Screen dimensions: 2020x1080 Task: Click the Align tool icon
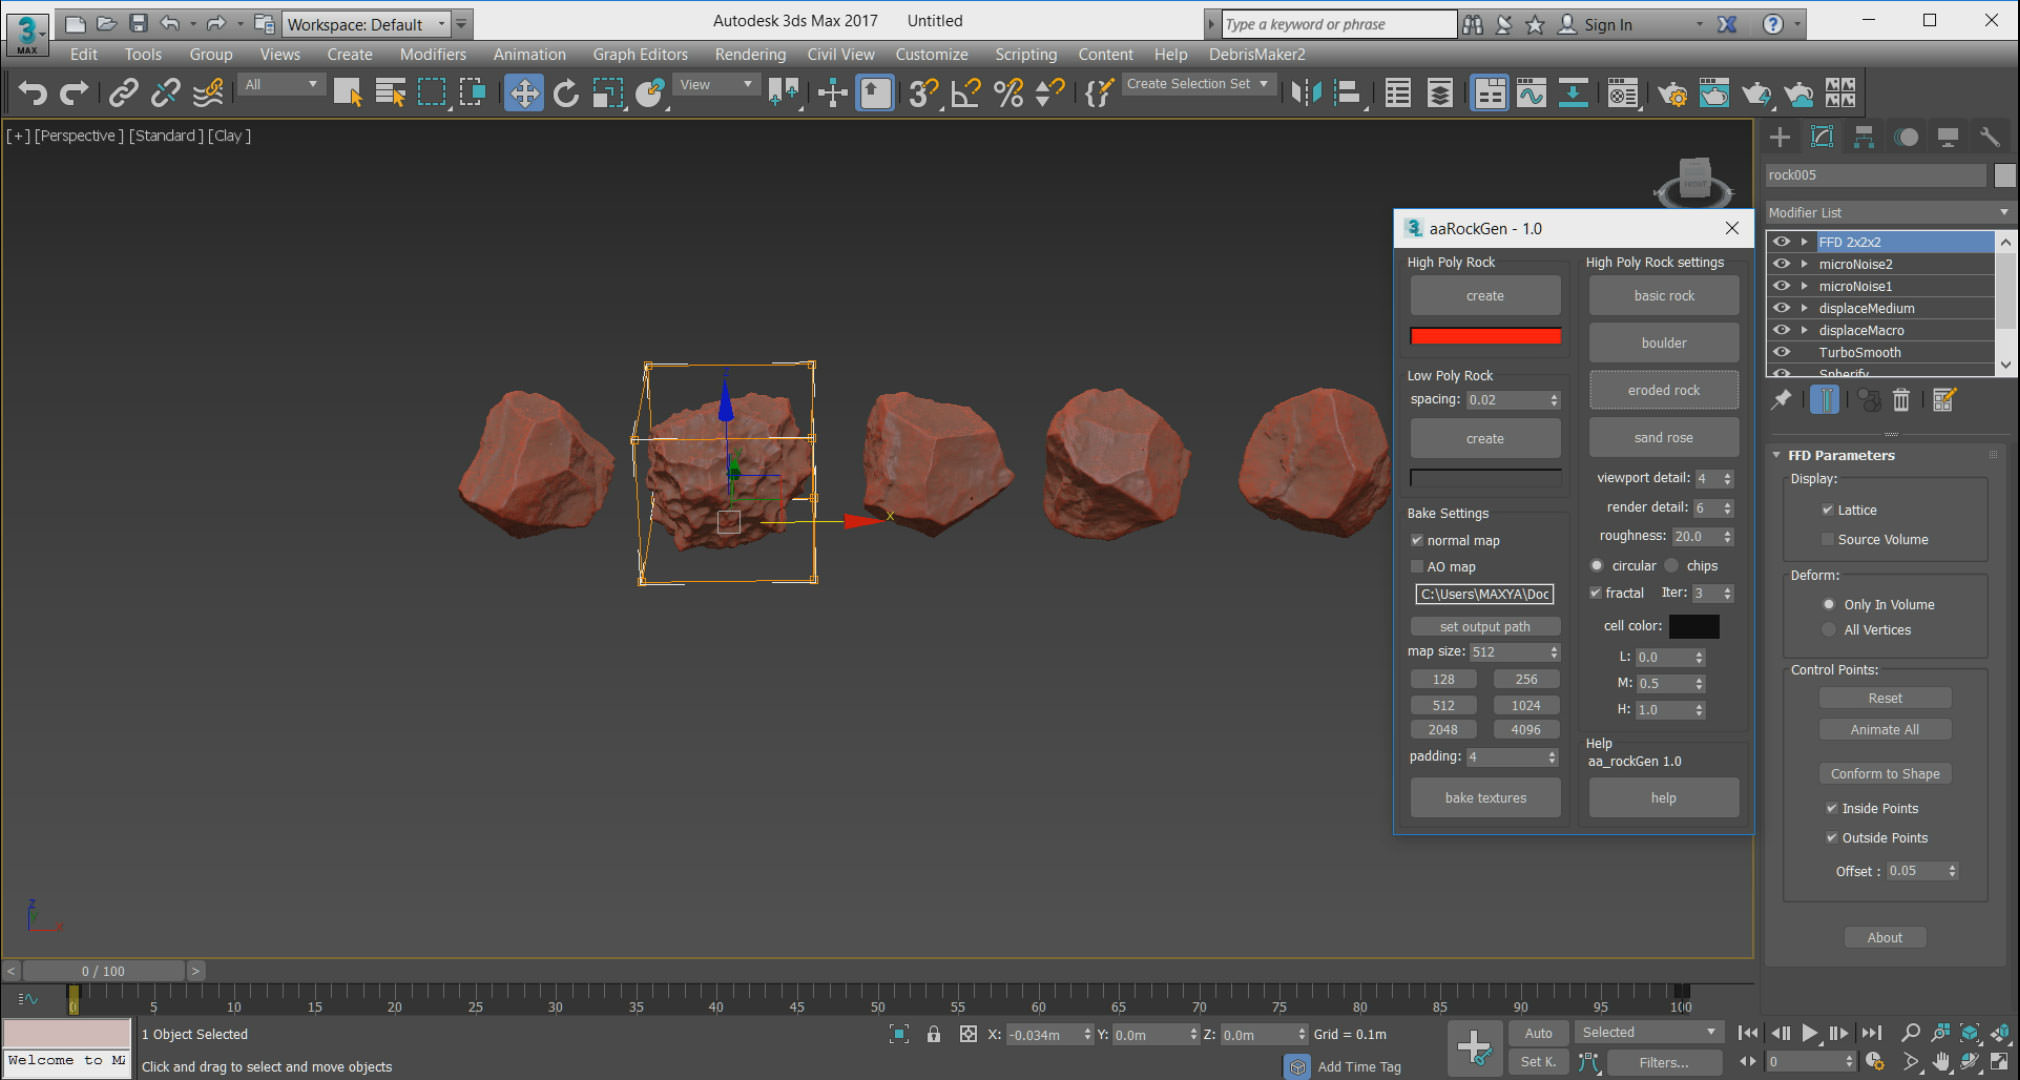tap(1347, 94)
